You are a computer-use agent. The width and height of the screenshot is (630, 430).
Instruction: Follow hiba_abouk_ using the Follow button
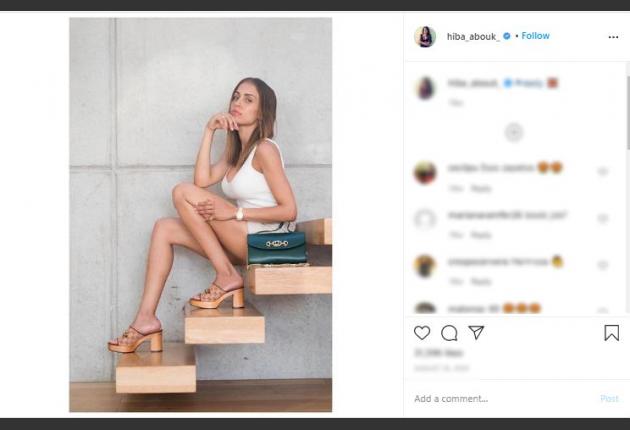click(535, 36)
